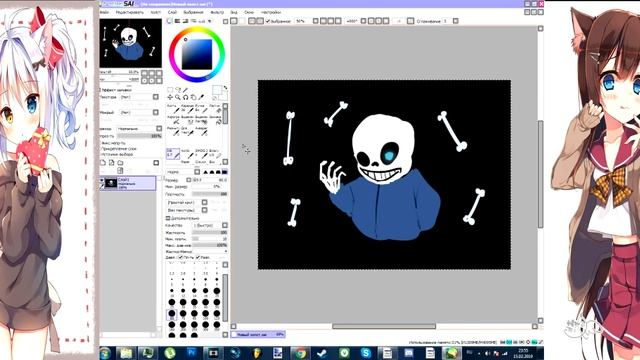Open the Холст menu

(x=156, y=12)
